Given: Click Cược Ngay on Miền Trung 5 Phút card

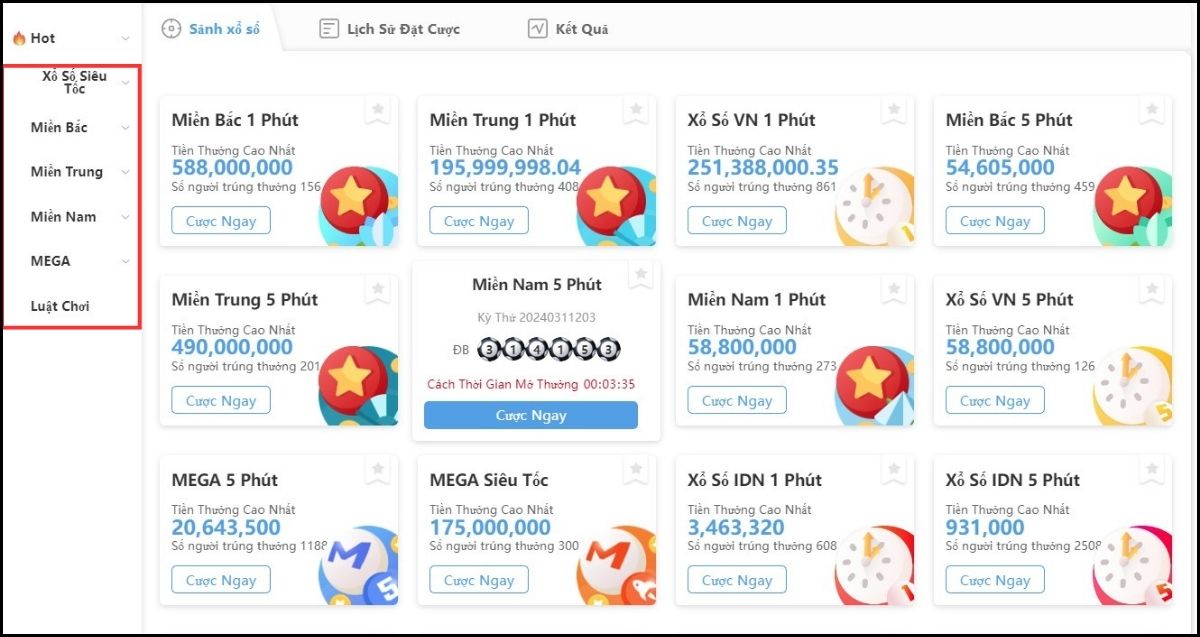Looking at the screenshot, I should pyautogui.click(x=221, y=401).
